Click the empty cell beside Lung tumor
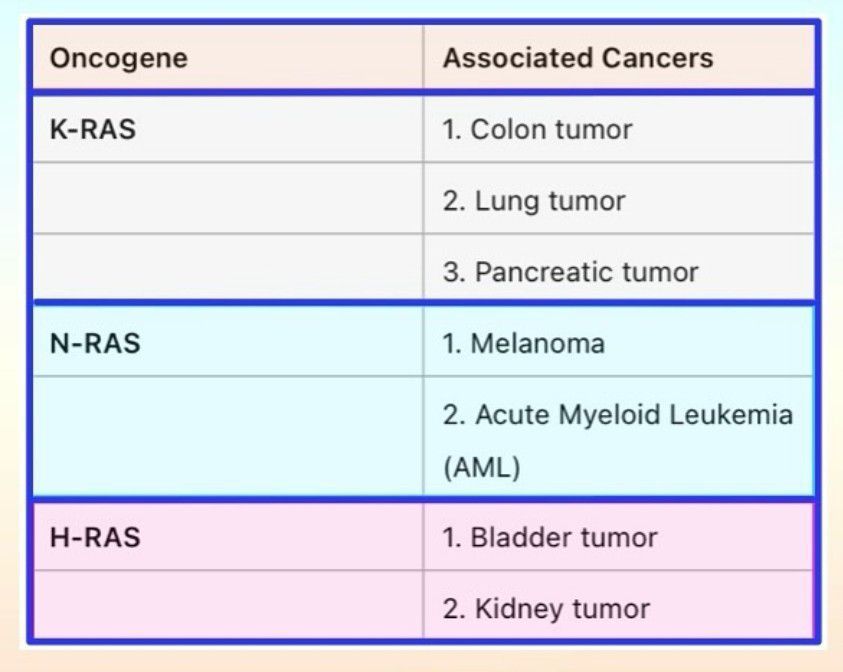This screenshot has width=843, height=672. (228, 201)
